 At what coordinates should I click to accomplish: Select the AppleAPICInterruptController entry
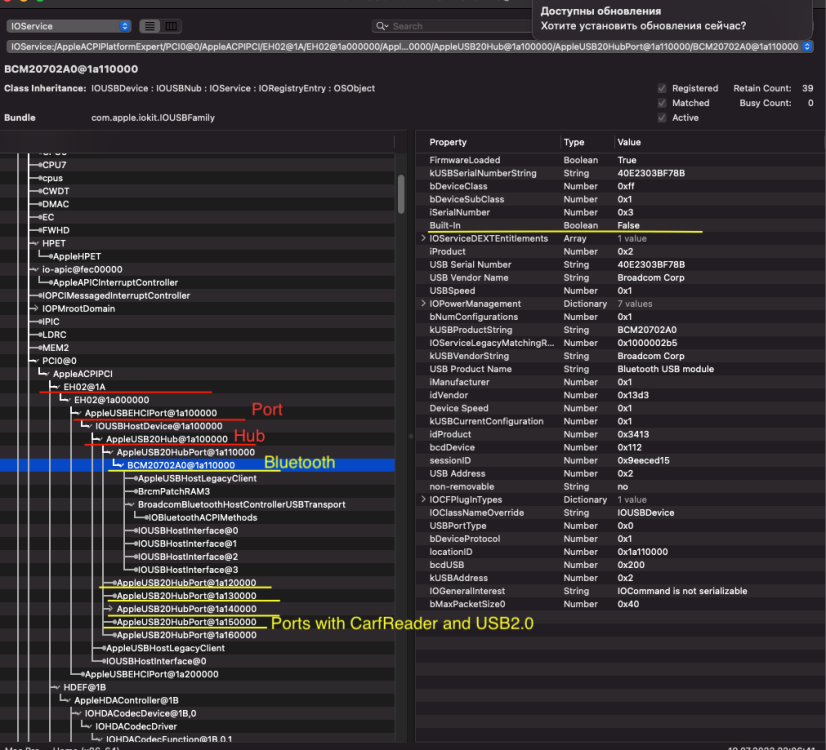(x=115, y=282)
